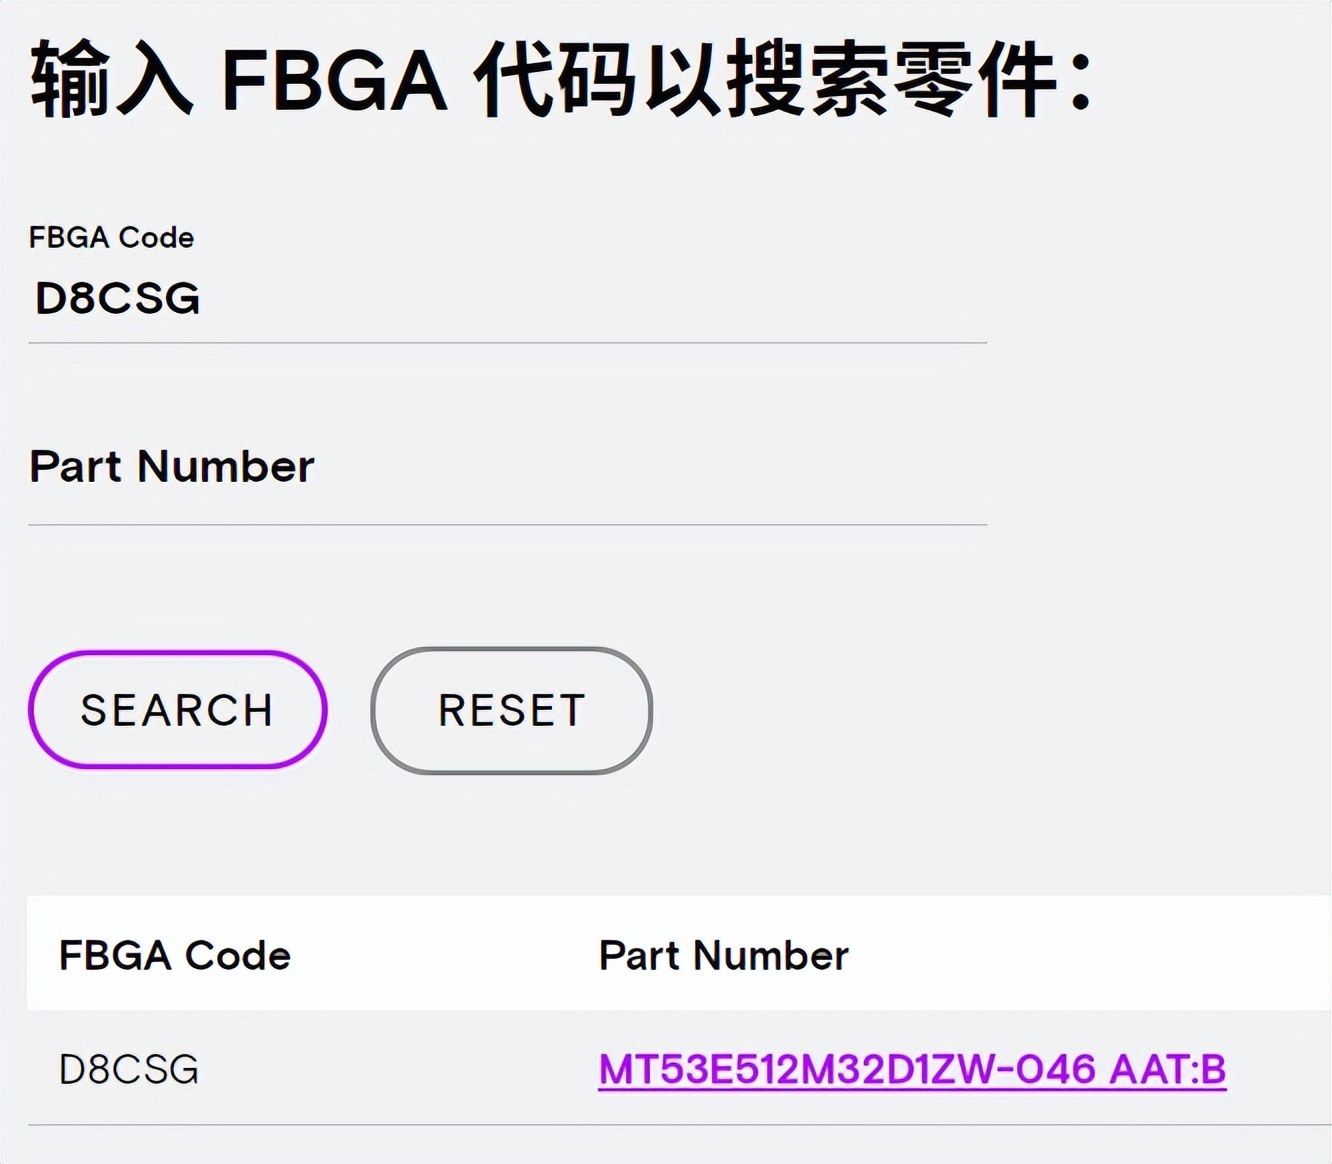
Task: Open the MT53E512M32D1ZW-046 AAT:B part link
Action: coord(911,1069)
